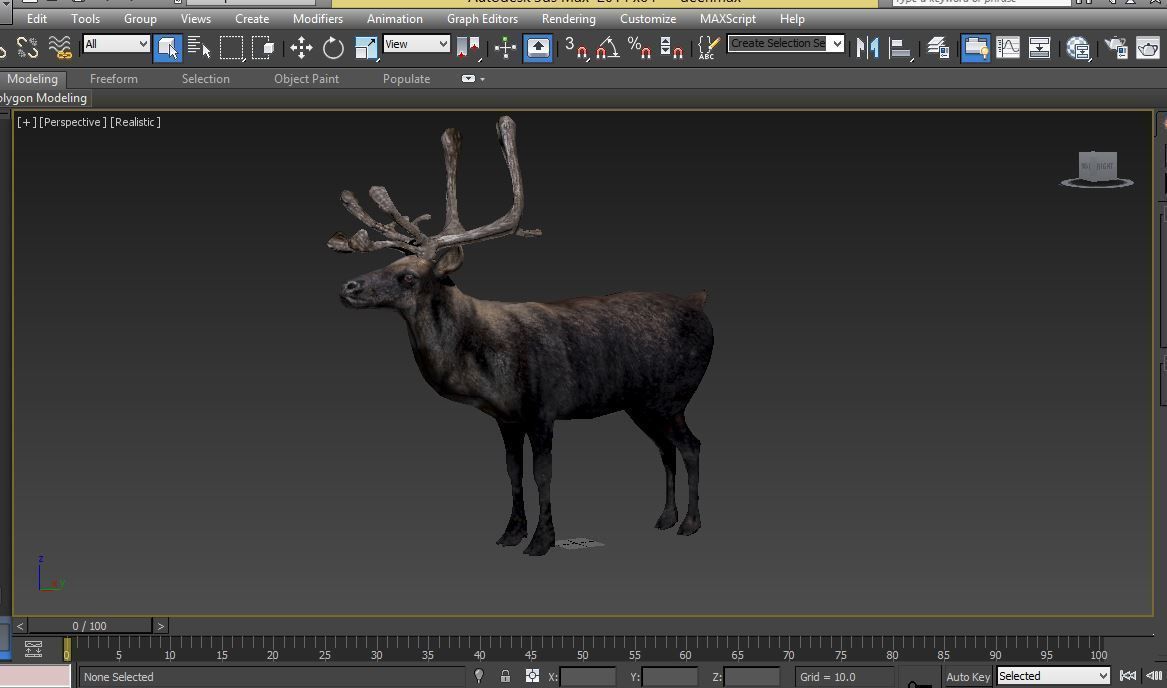
Task: Select the Bind to Space Warp tool
Action: tap(60, 48)
